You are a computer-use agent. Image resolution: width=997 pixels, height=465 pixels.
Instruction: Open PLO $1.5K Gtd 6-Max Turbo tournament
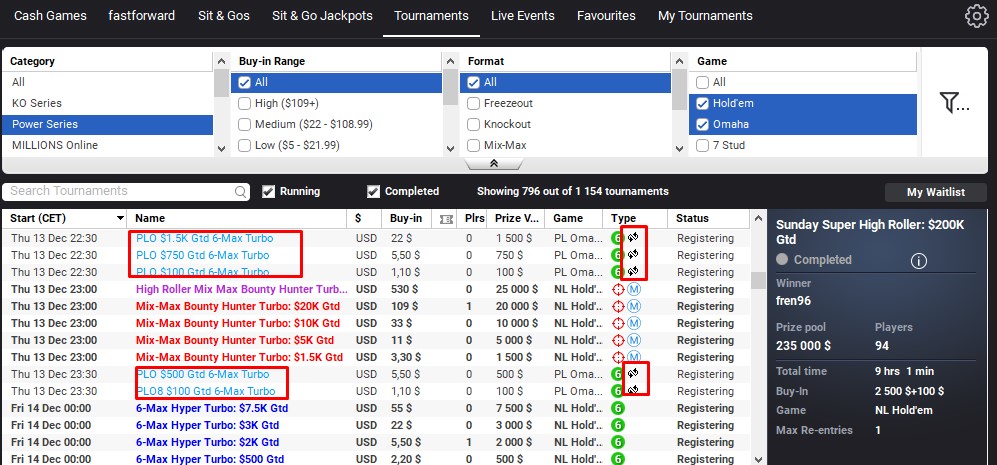[x=205, y=239]
